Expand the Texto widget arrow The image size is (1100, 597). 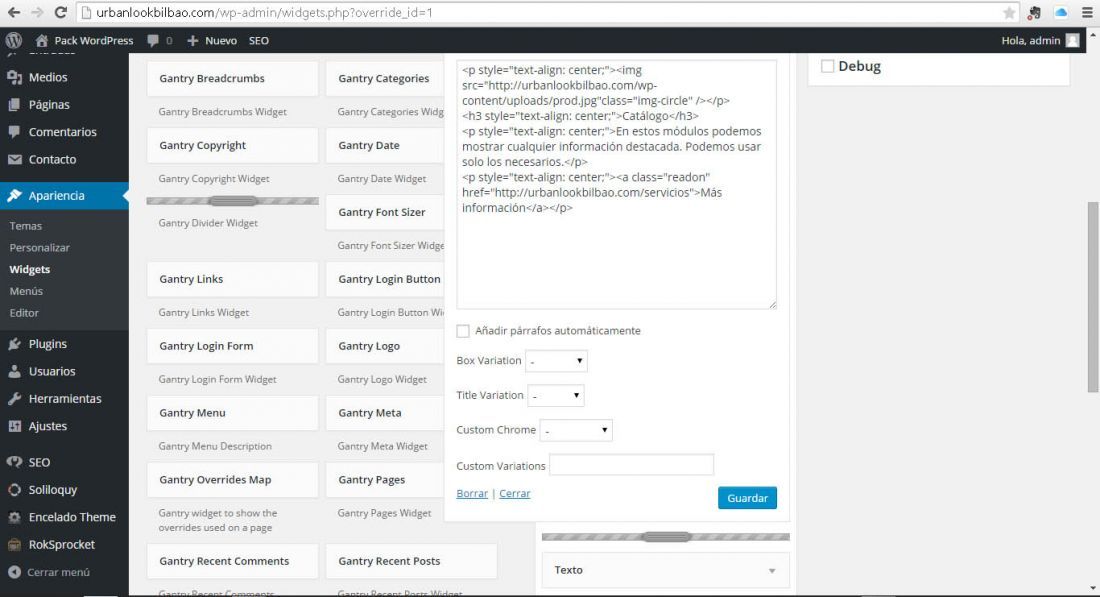pyautogui.click(x=772, y=571)
